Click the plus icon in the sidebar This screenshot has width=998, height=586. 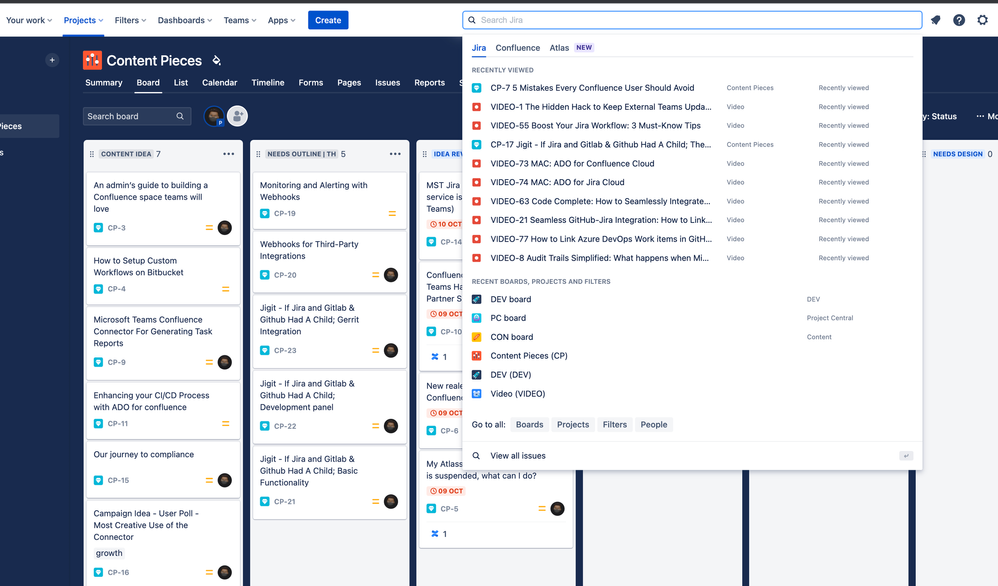52,60
